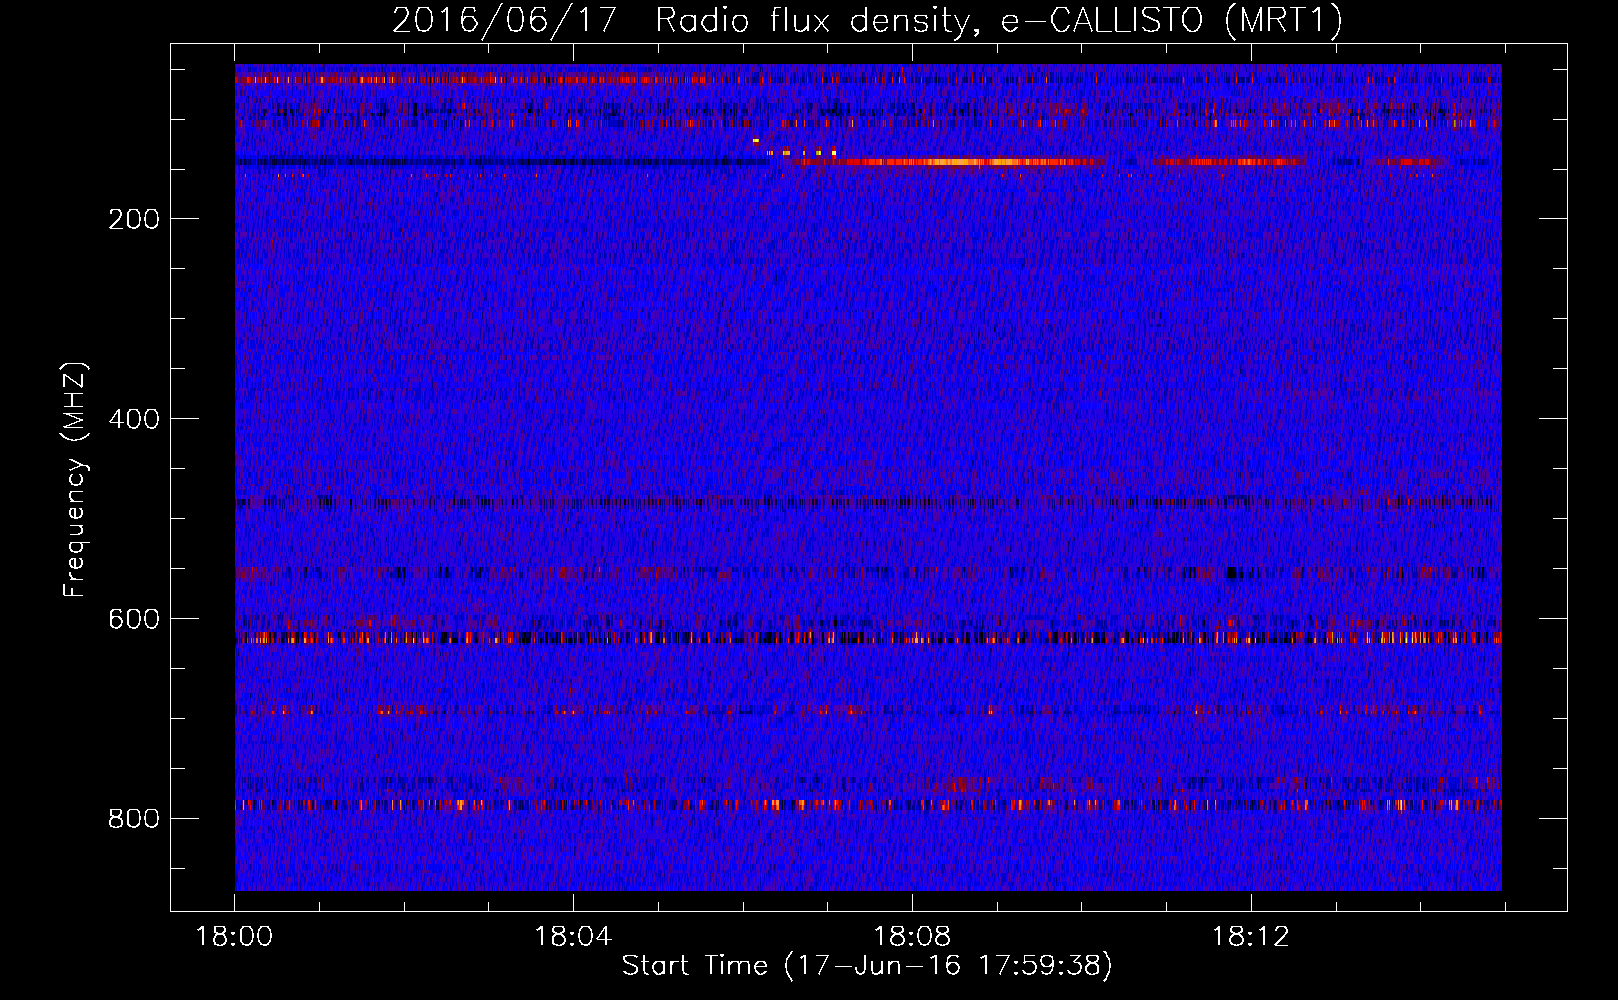Click the plot title '2016/06/17 Radio flux density'
1618x1000 pixels.
coord(867,20)
